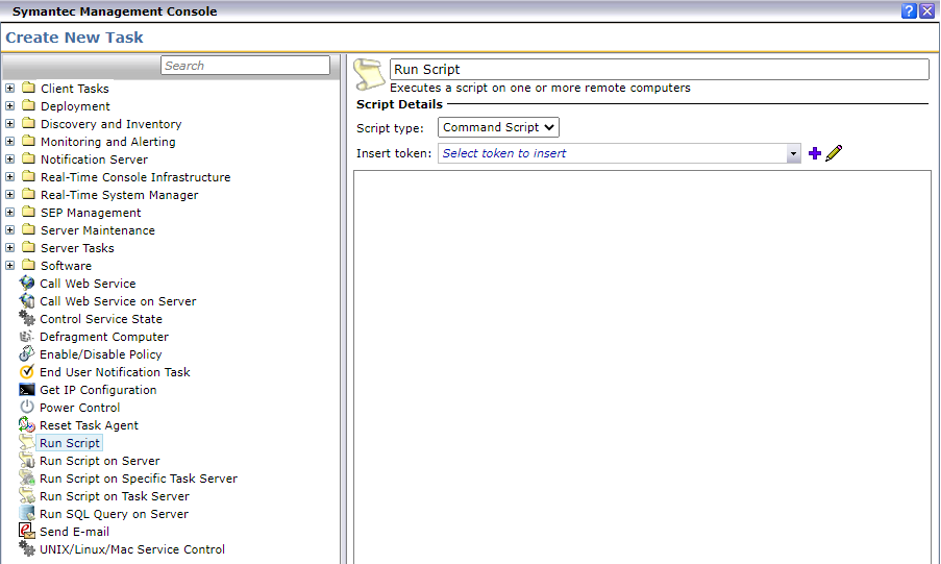Click the pencil edit token icon
This screenshot has height=564, width=941.
(x=834, y=153)
